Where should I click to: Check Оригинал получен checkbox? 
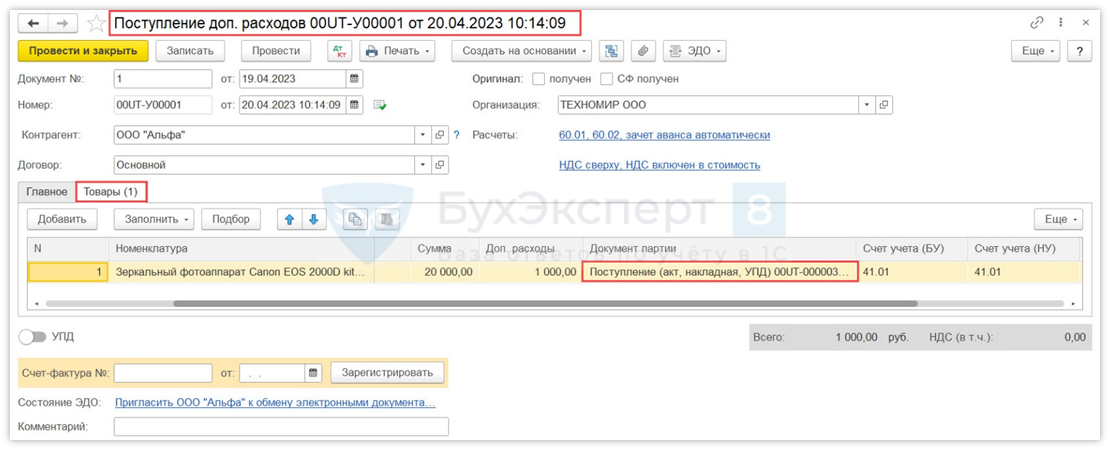point(539,79)
